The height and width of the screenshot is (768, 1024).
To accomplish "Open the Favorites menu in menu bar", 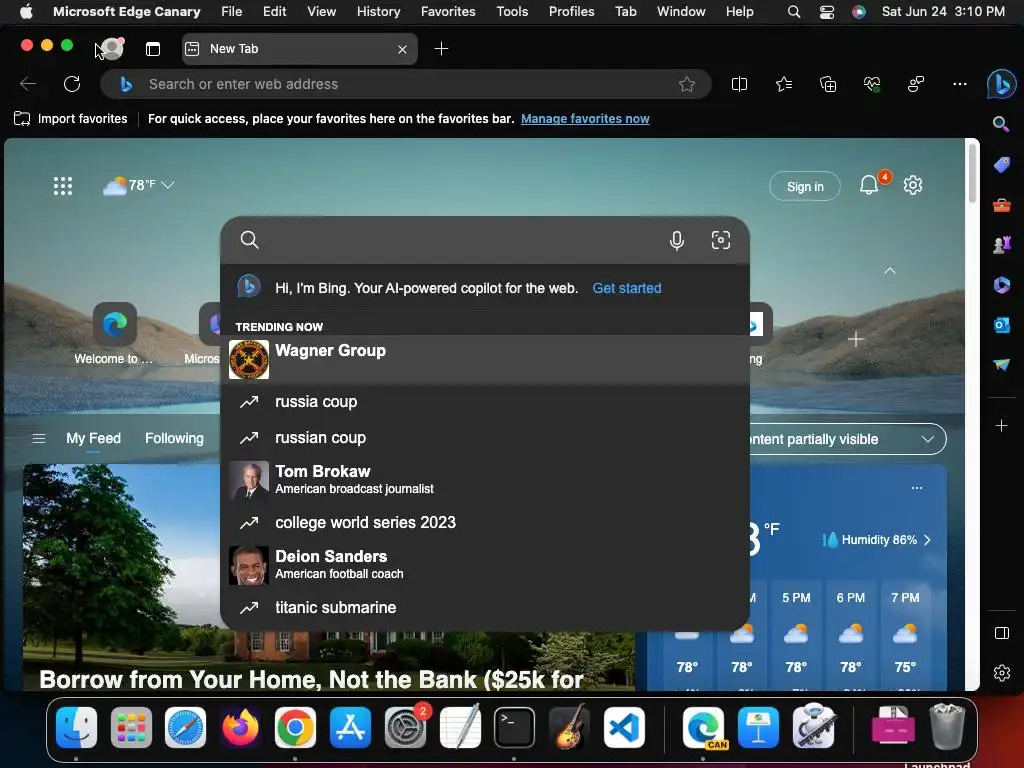I will pos(448,12).
